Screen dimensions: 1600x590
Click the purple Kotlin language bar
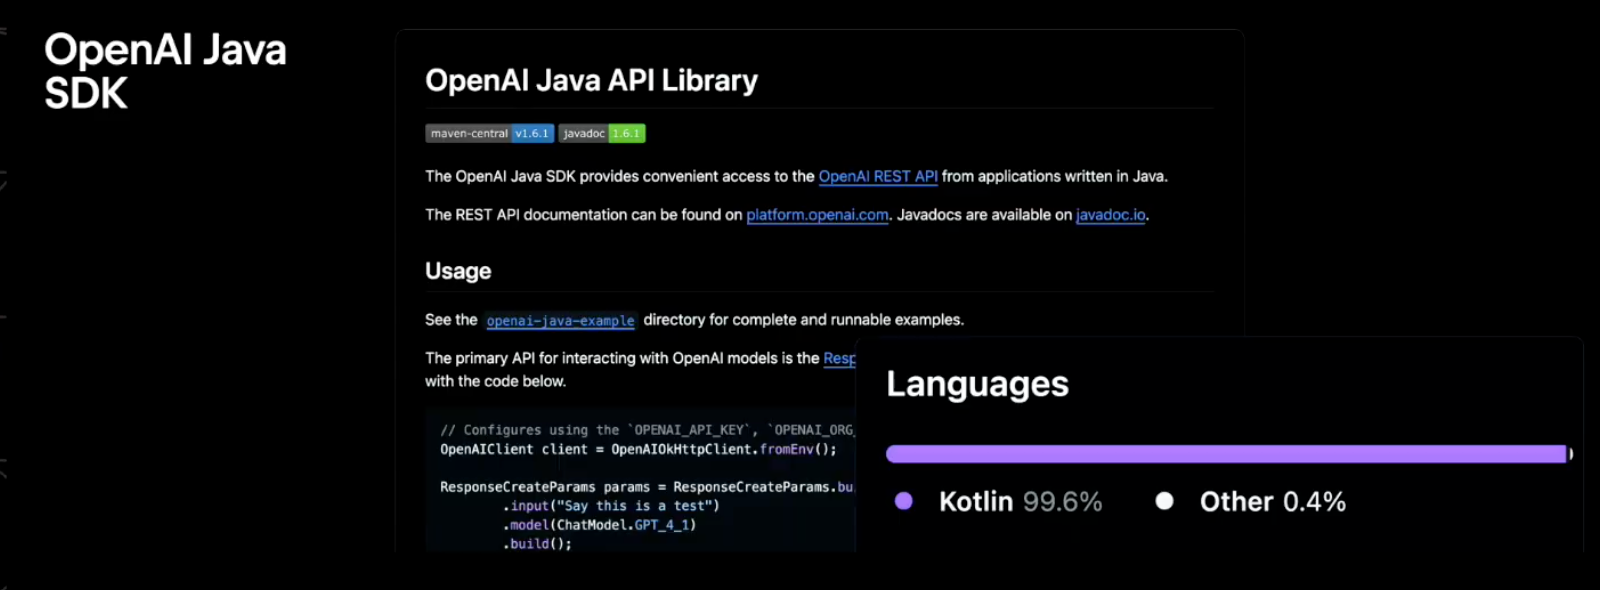(x=1226, y=454)
